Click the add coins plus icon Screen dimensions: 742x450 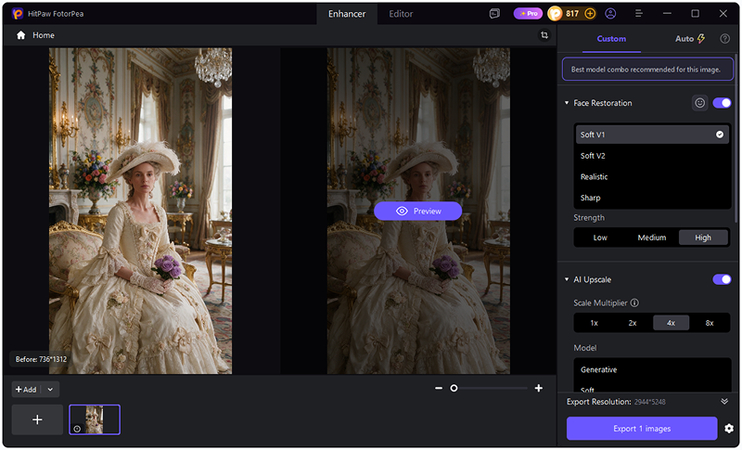click(x=590, y=14)
